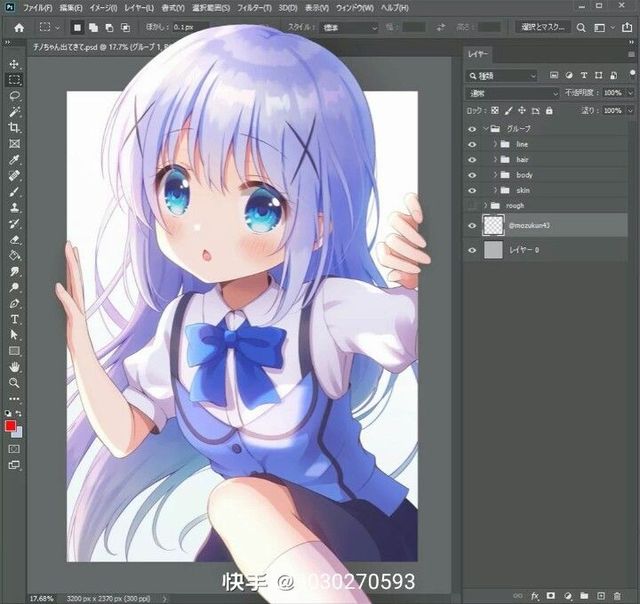This screenshot has width=640, height=604.
Task: Select the Healing Brush tool
Action: 14,176
